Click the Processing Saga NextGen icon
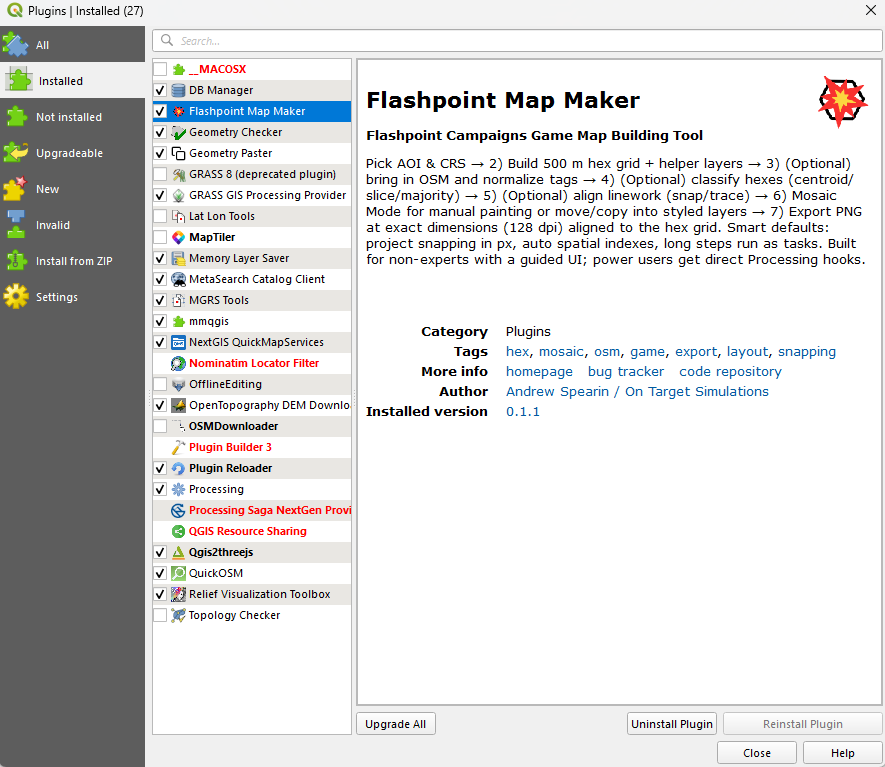 178,510
